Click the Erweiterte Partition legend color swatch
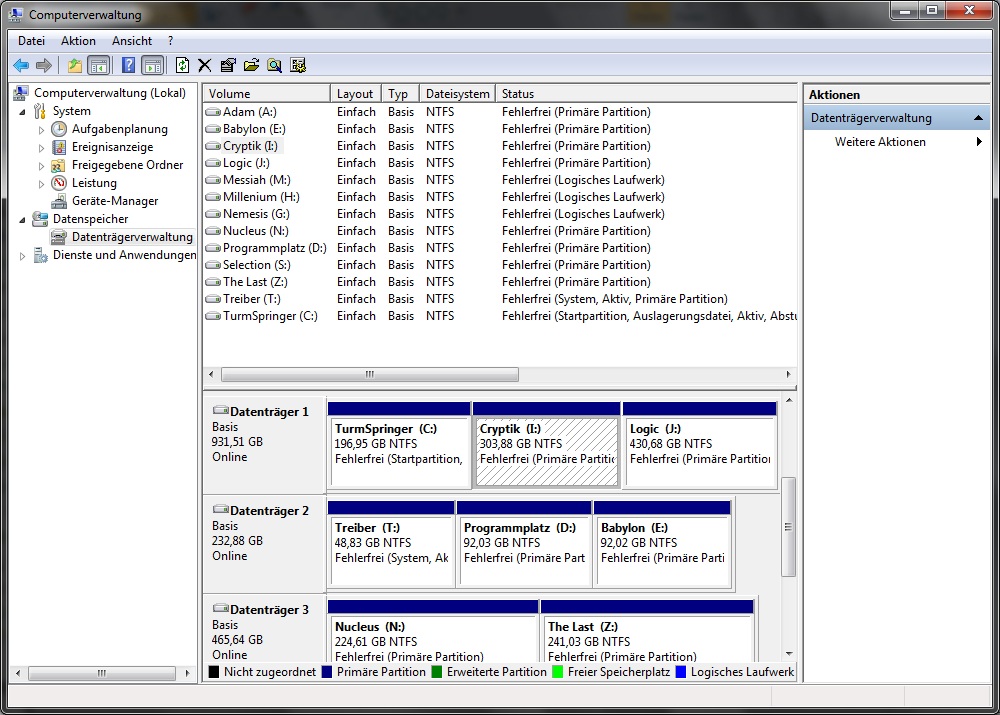Screen dimensions: 1000x715 (x=437, y=672)
